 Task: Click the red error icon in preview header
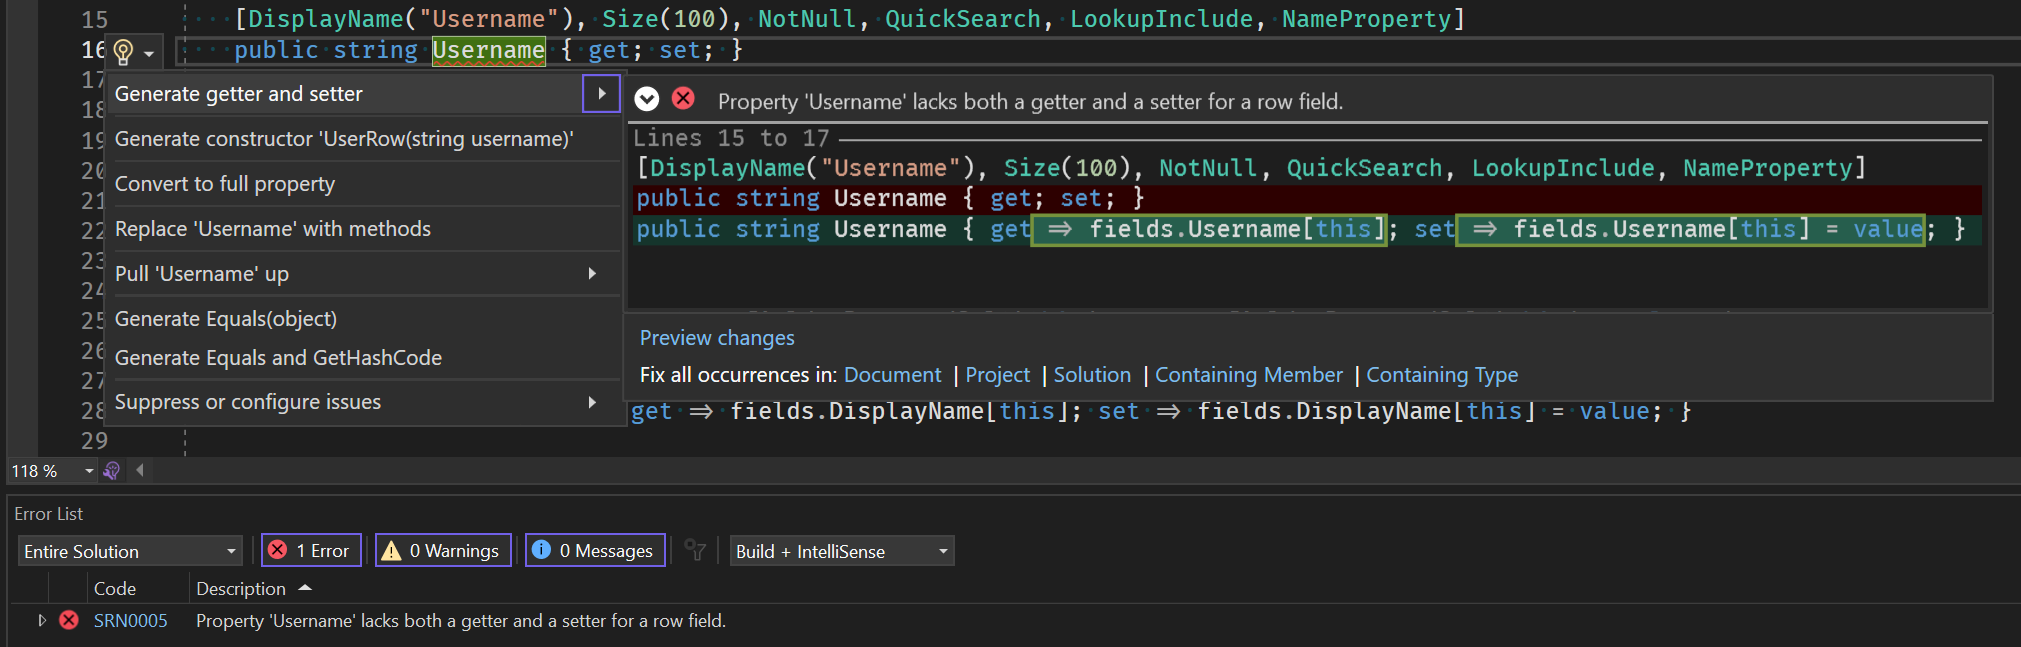(x=683, y=99)
